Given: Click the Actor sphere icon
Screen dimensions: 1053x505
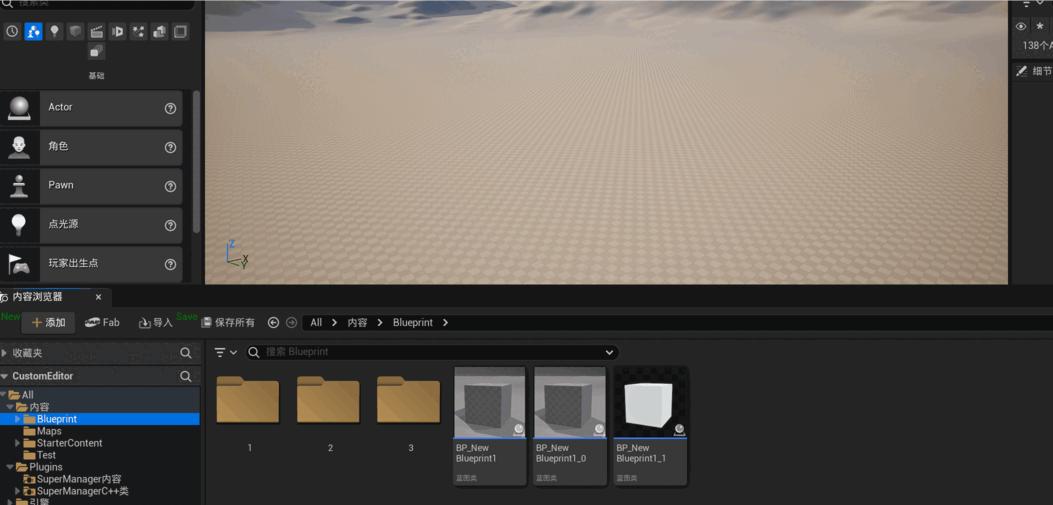Looking at the screenshot, I should coord(19,108).
